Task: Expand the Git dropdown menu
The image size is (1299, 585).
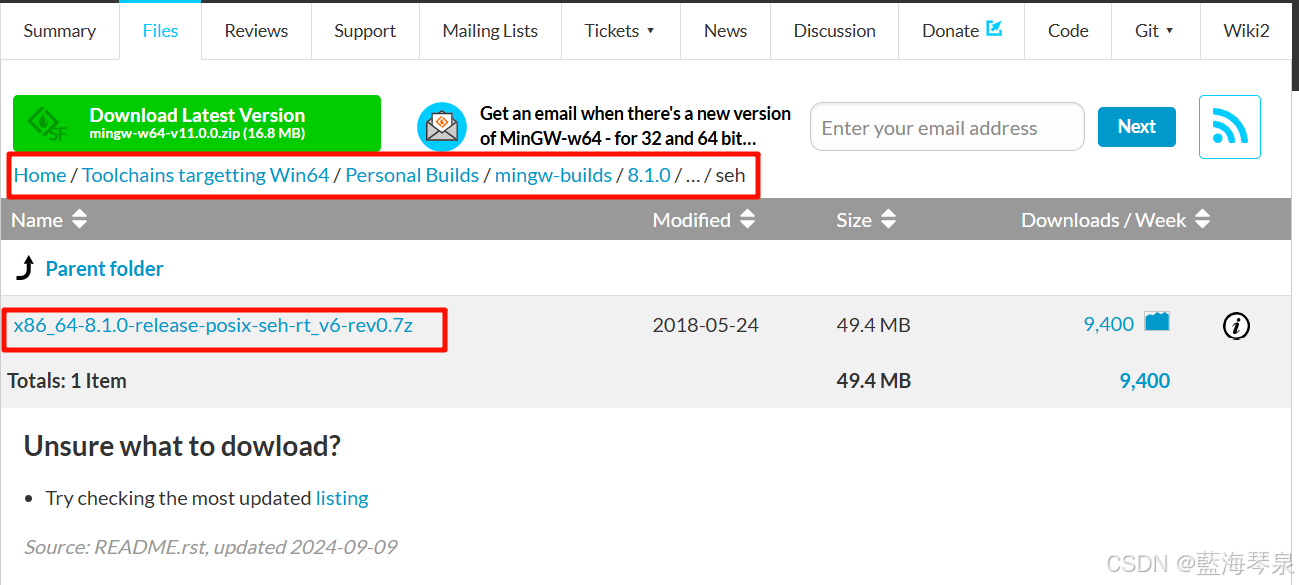Action: click(1154, 31)
